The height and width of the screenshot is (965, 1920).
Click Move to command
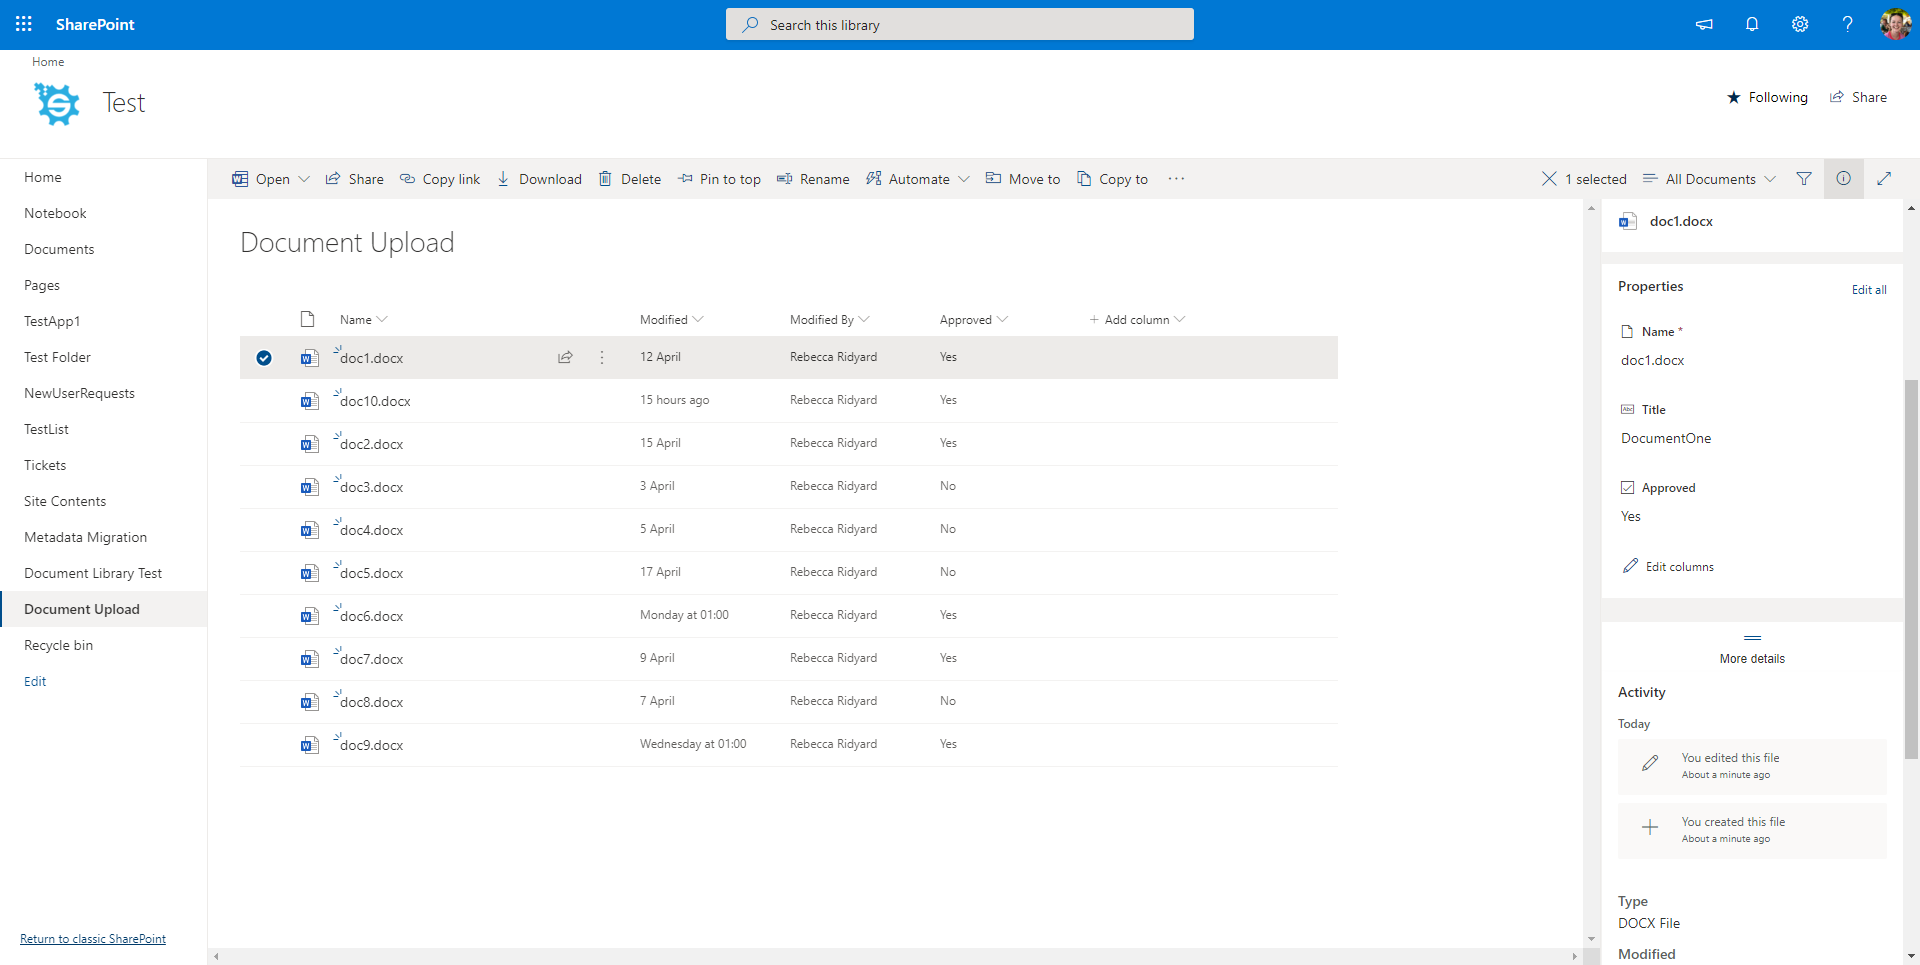[1023, 179]
